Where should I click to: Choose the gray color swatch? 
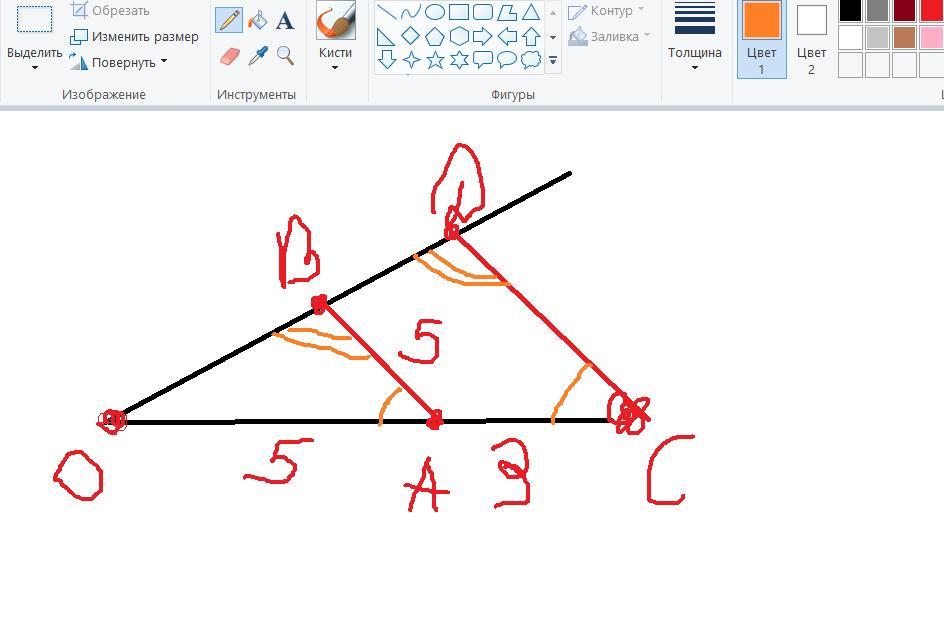pyautogui.click(x=877, y=10)
